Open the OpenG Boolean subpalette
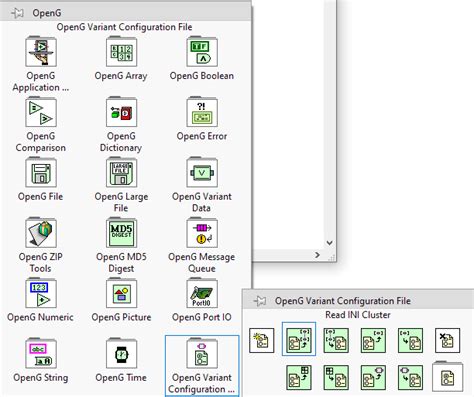This screenshot has width=474, height=397. [x=202, y=52]
